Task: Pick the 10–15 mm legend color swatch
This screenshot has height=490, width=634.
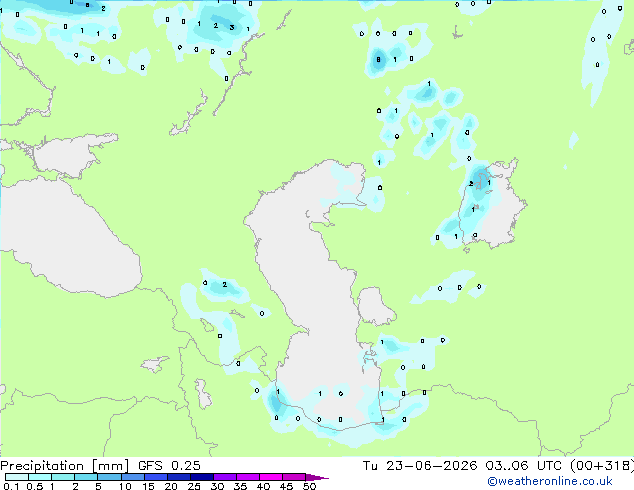Action: [132, 477]
